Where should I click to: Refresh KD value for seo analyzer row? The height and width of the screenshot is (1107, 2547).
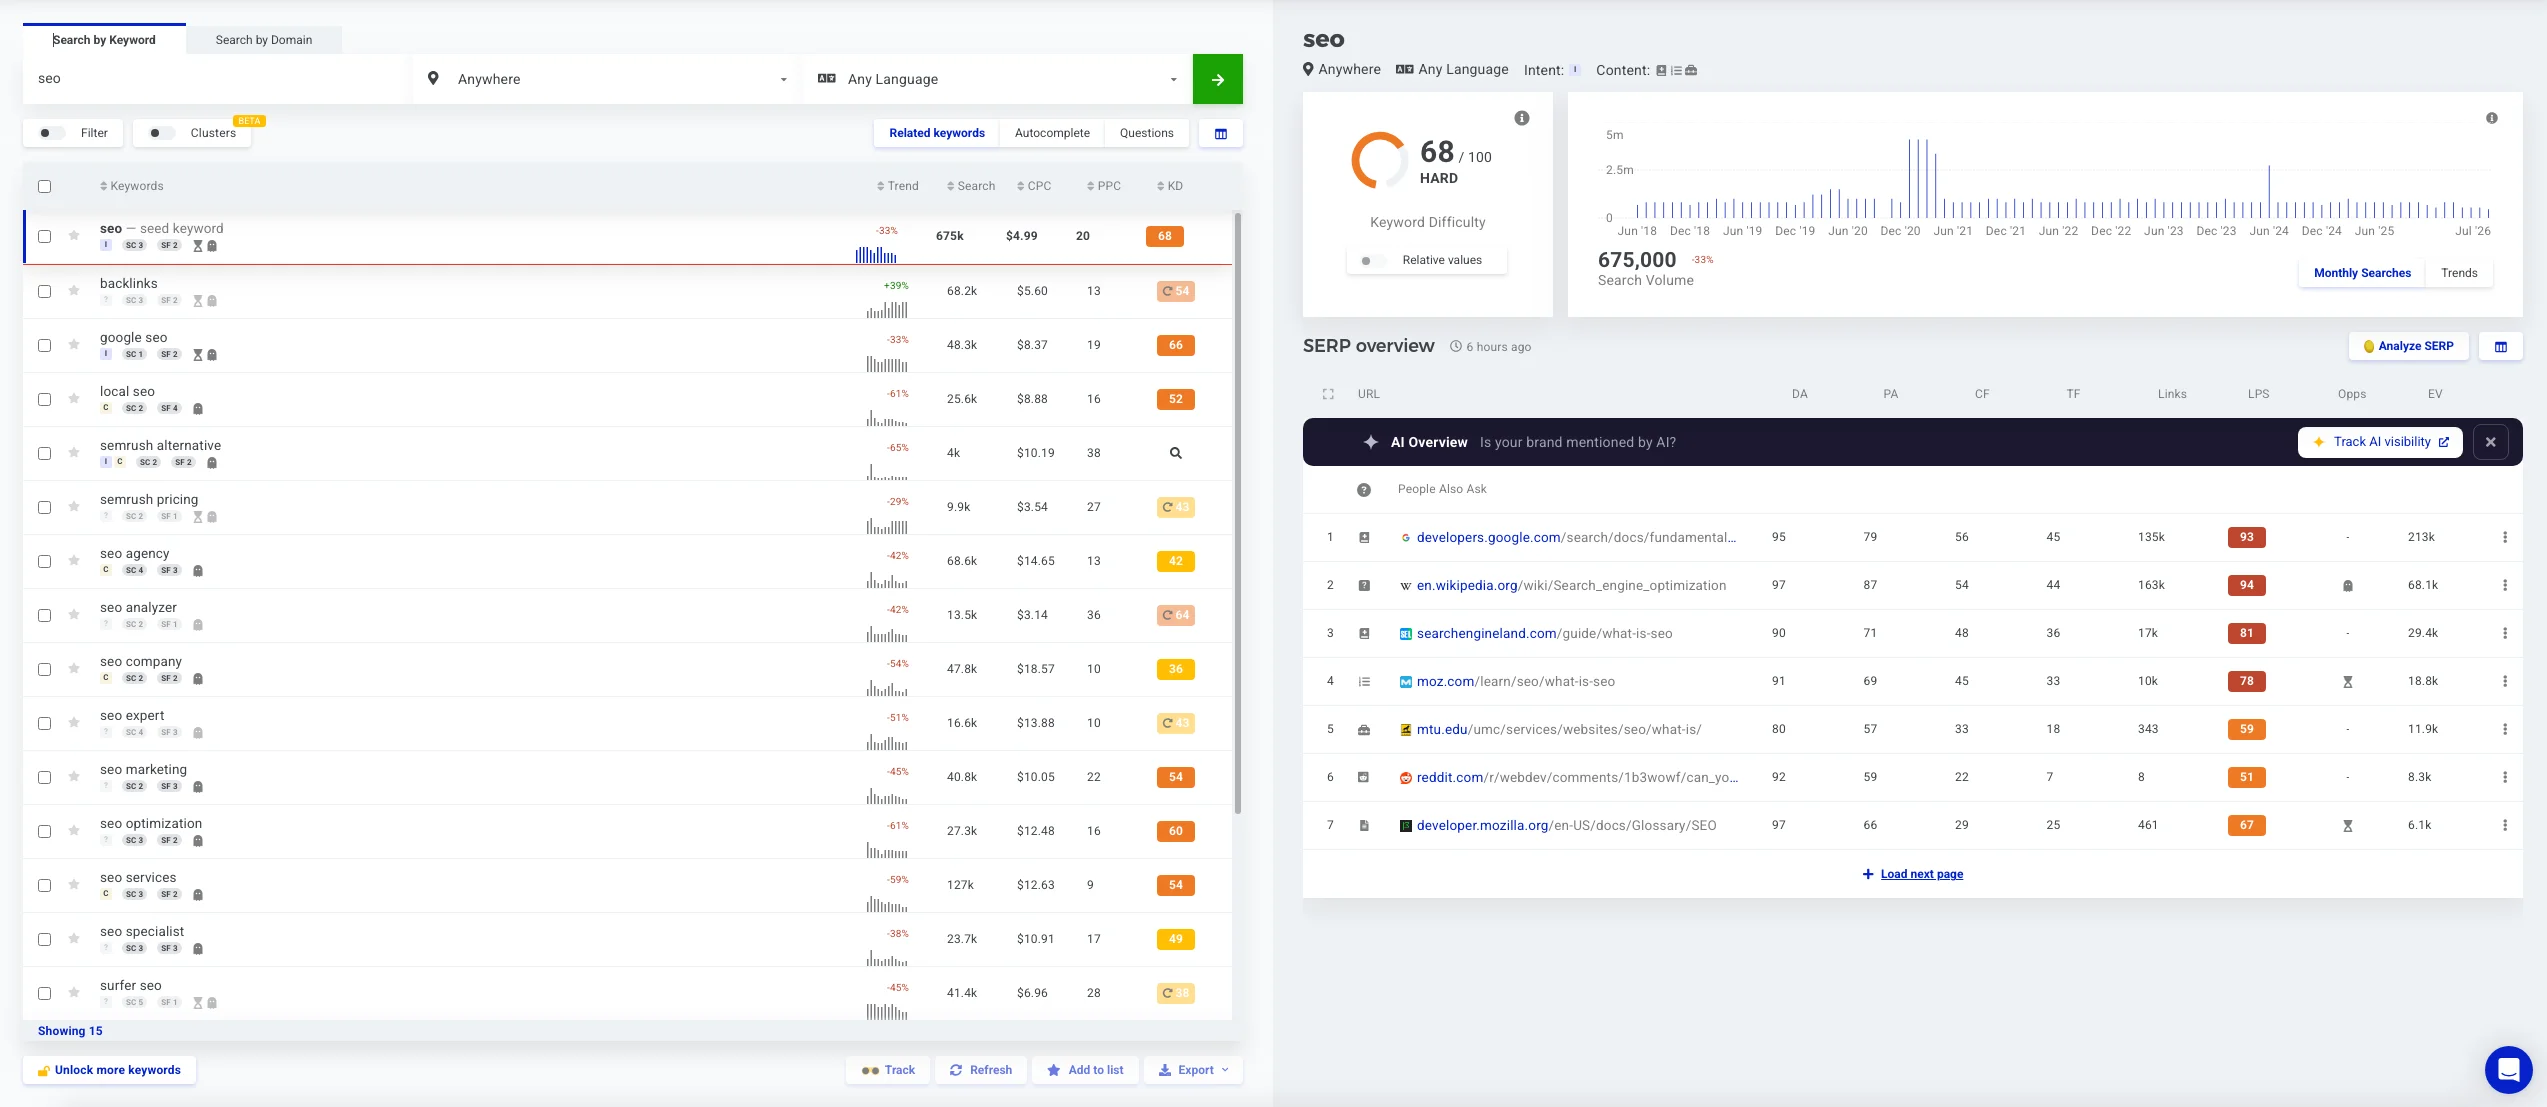pyautogui.click(x=1176, y=615)
